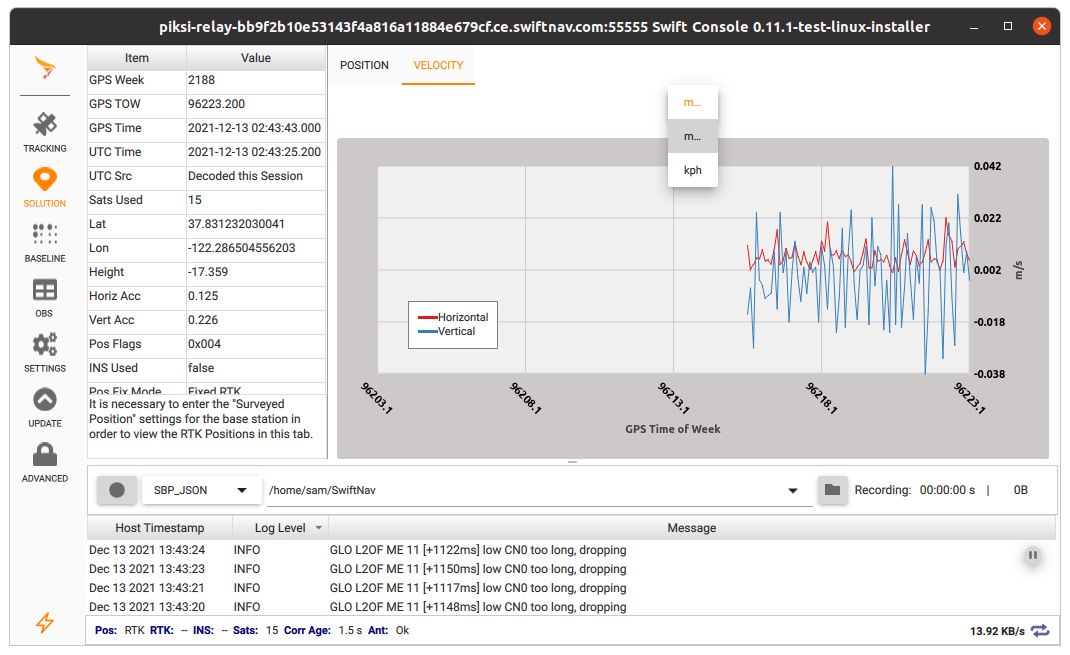Click the 0.042 y-axis tick label

(x=987, y=166)
